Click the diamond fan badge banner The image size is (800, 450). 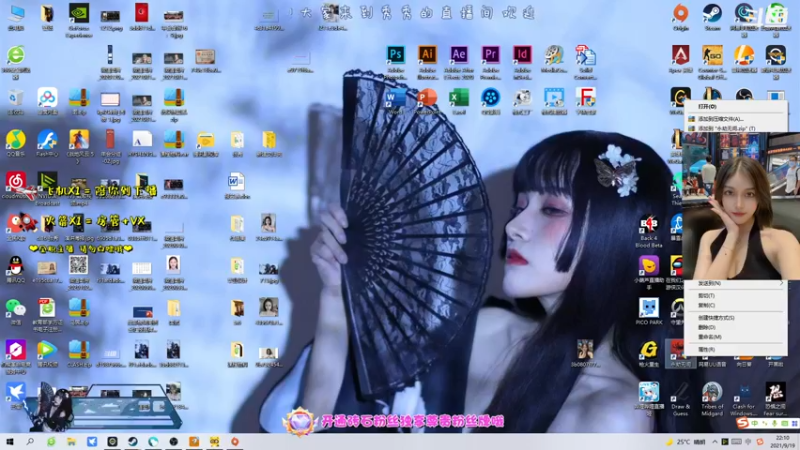[394, 421]
